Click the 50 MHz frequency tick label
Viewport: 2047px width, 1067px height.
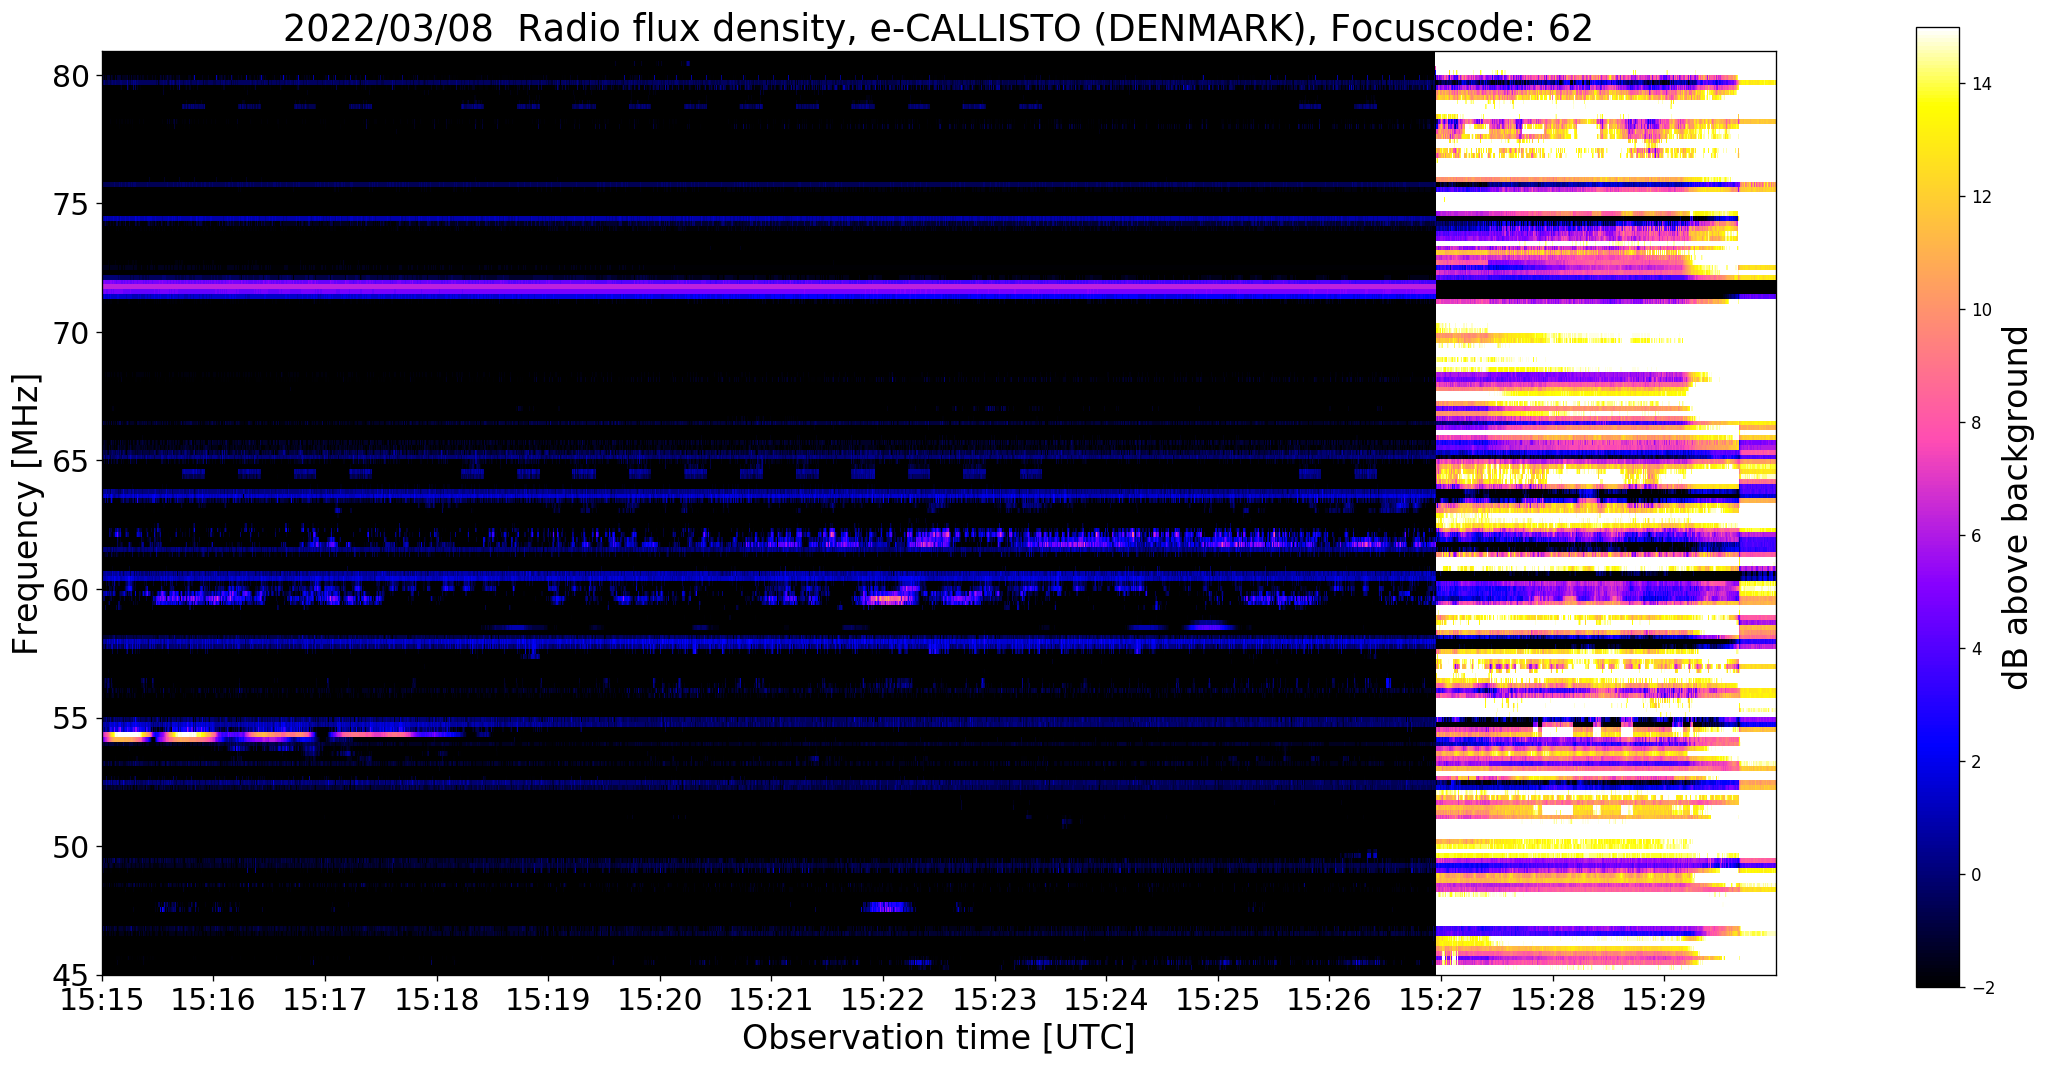click(71, 847)
